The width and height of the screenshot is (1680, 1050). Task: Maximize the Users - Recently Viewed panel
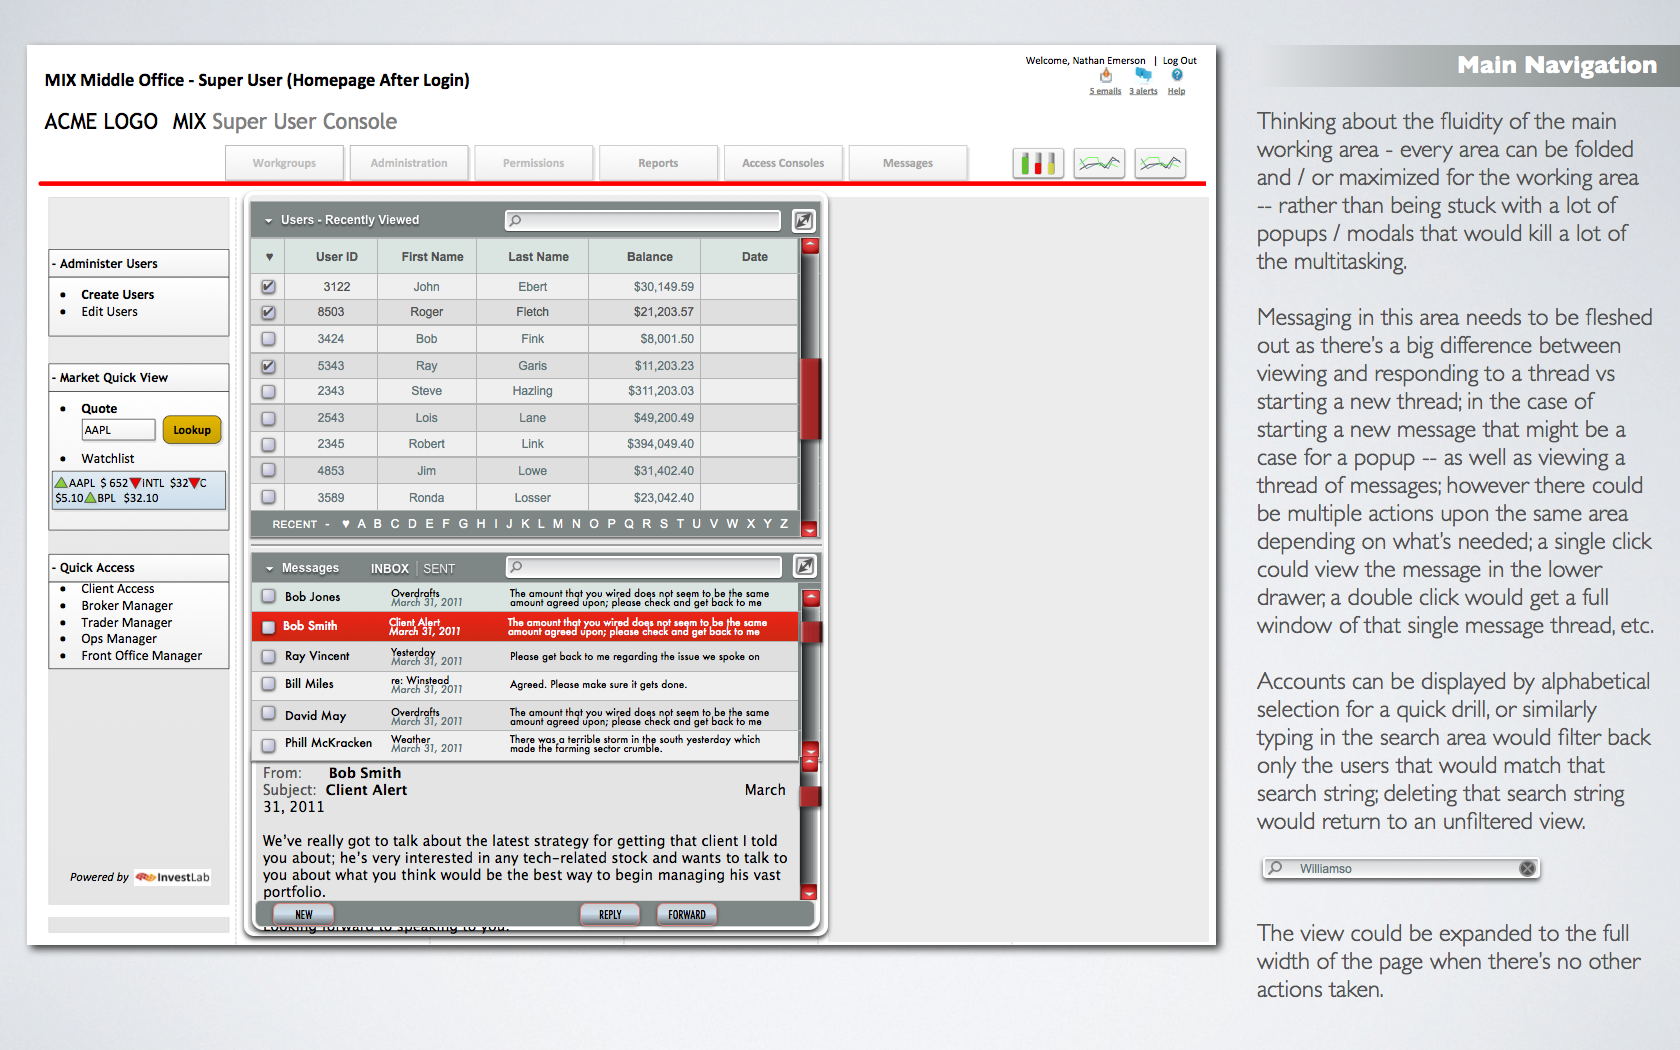[x=803, y=220]
